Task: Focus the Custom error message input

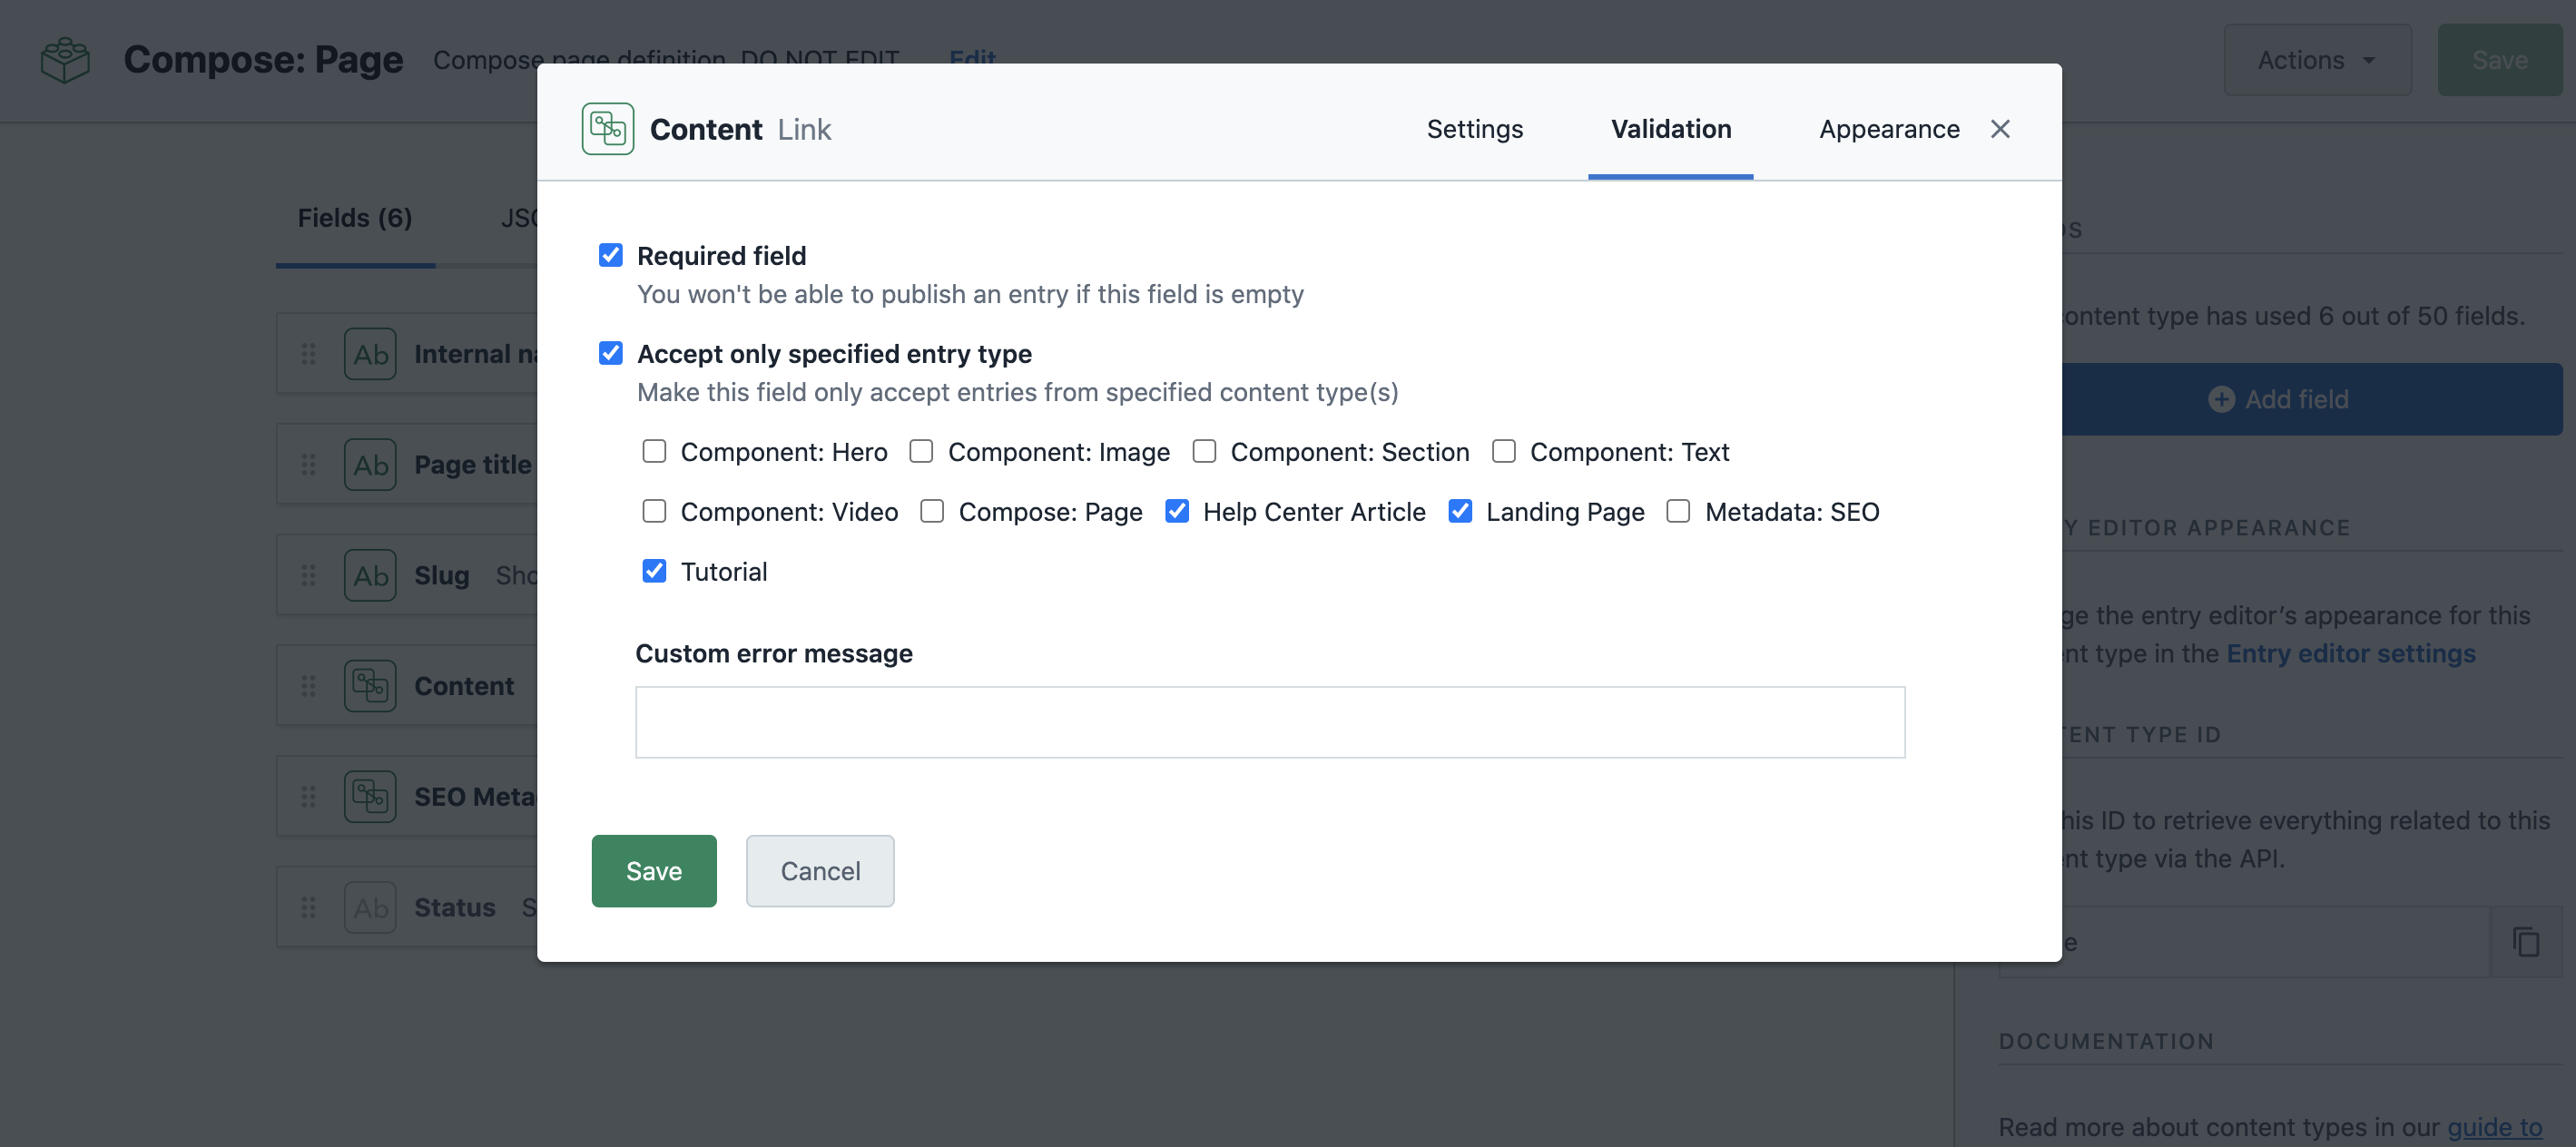Action: coord(1269,722)
